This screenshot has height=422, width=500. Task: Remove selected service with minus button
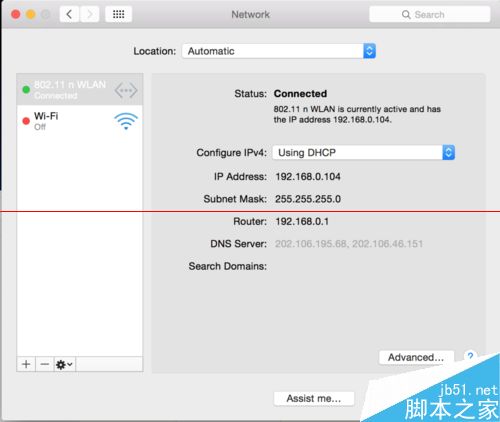(x=44, y=364)
